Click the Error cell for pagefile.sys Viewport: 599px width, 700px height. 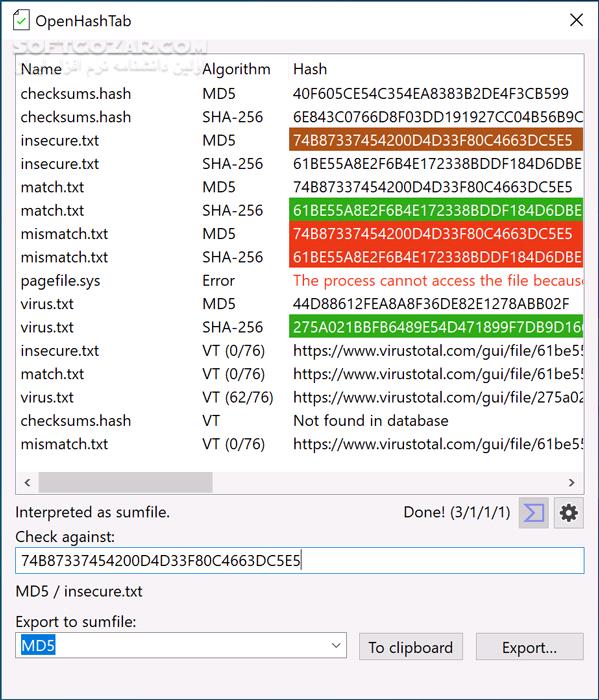point(218,280)
